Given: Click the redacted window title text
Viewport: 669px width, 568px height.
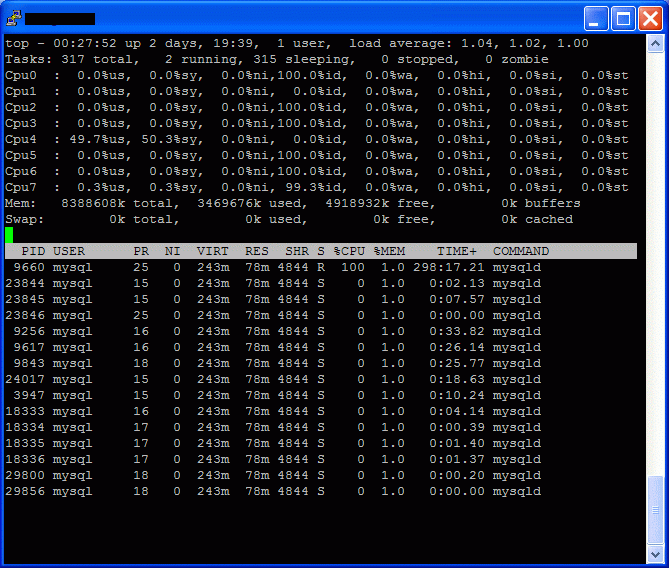Looking at the screenshot, I should coord(60,18).
